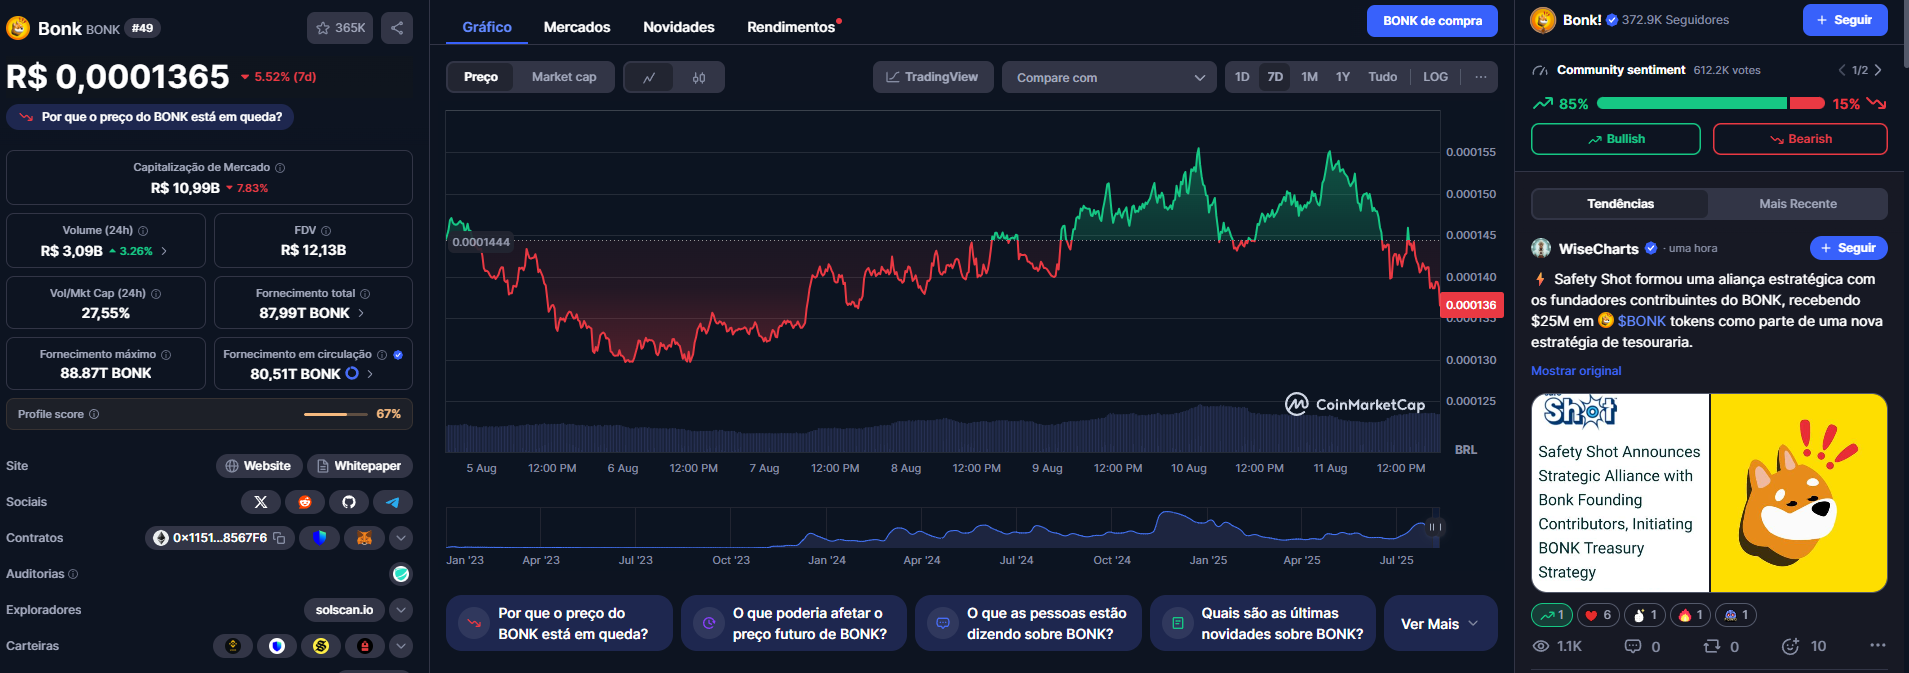Screen dimensions: 1909x673
Task: Open the Telegram social link
Action: pyautogui.click(x=393, y=502)
